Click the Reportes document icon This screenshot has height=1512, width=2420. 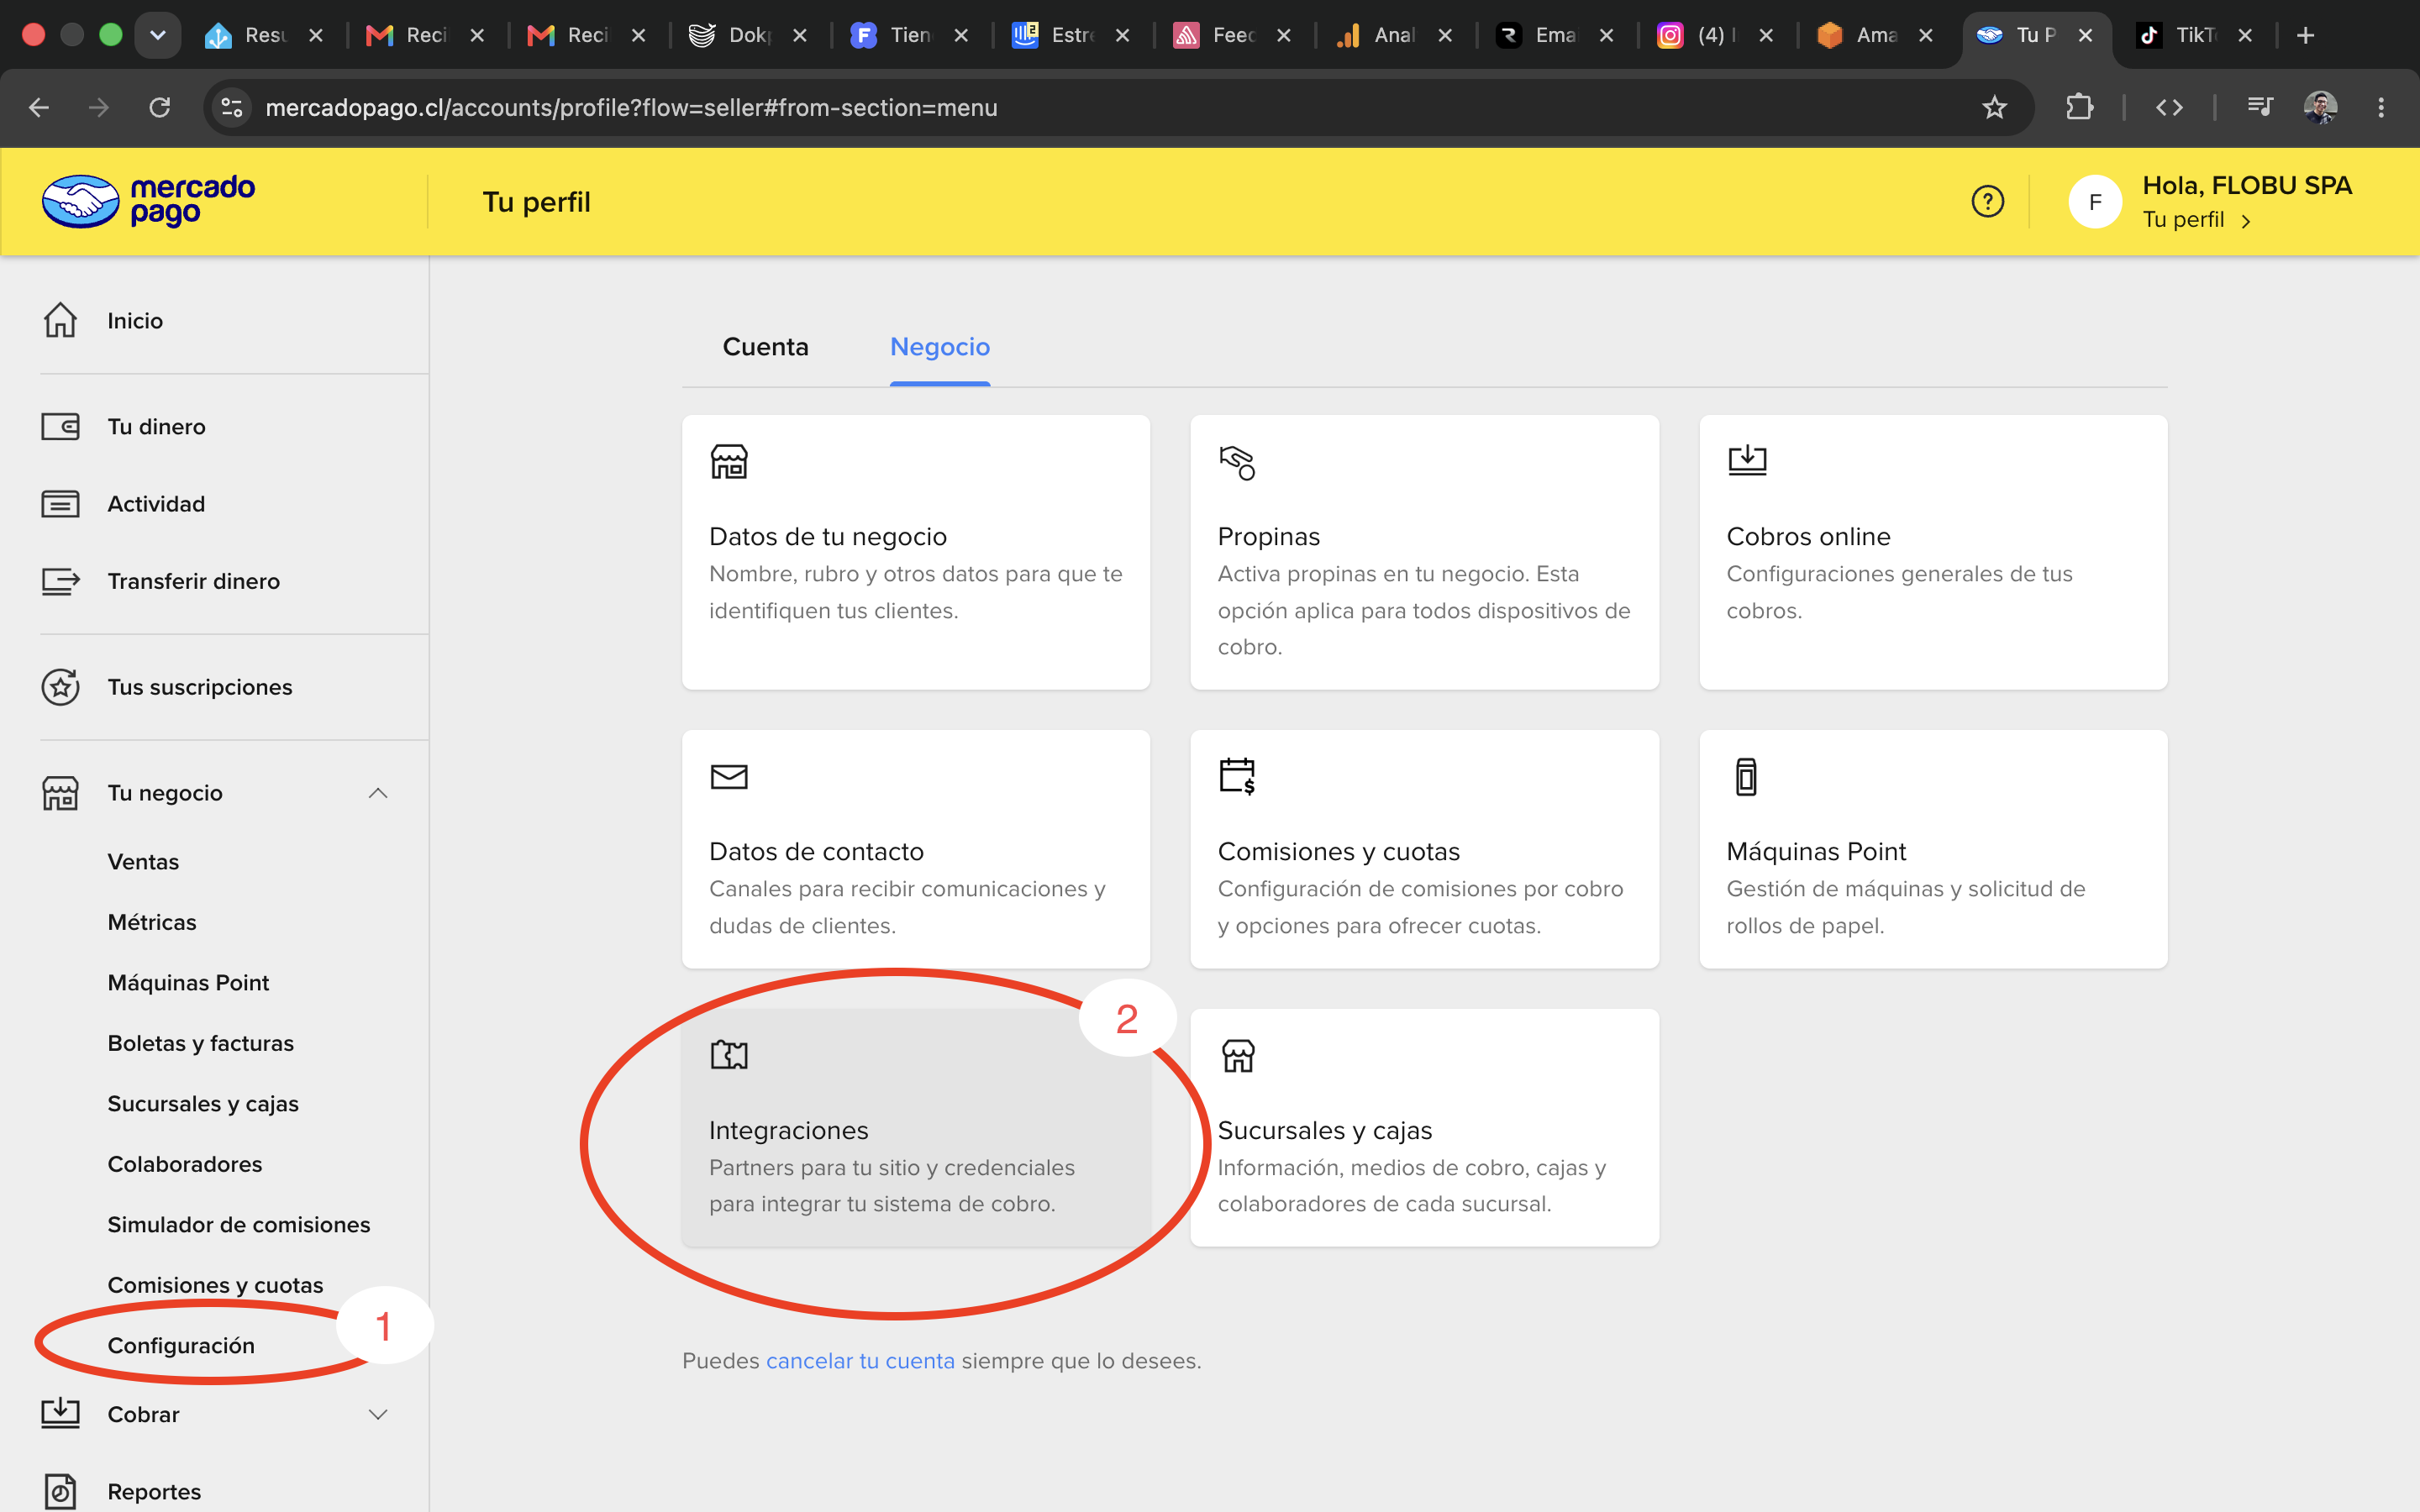pyautogui.click(x=60, y=1492)
